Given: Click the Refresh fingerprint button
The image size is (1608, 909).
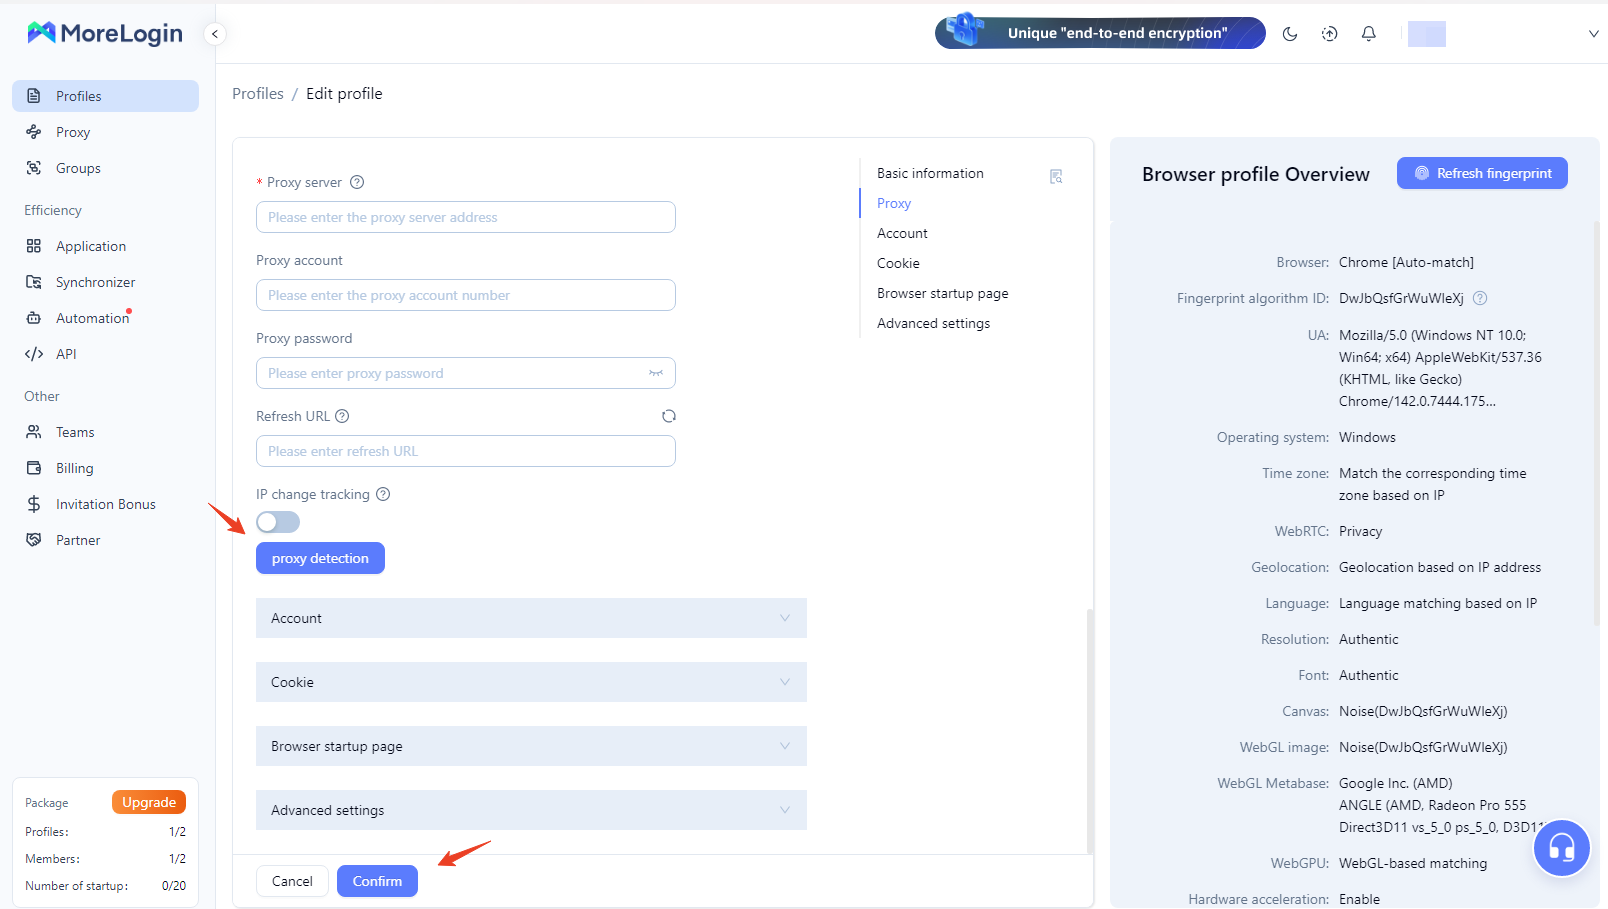Looking at the screenshot, I should 1482,173.
